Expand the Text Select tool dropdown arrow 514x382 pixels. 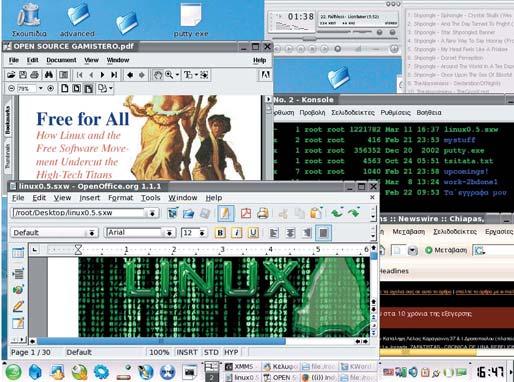click(197, 75)
